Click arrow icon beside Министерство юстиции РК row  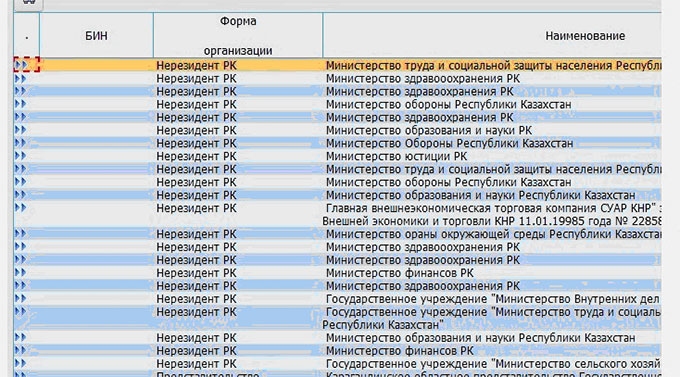20,156
